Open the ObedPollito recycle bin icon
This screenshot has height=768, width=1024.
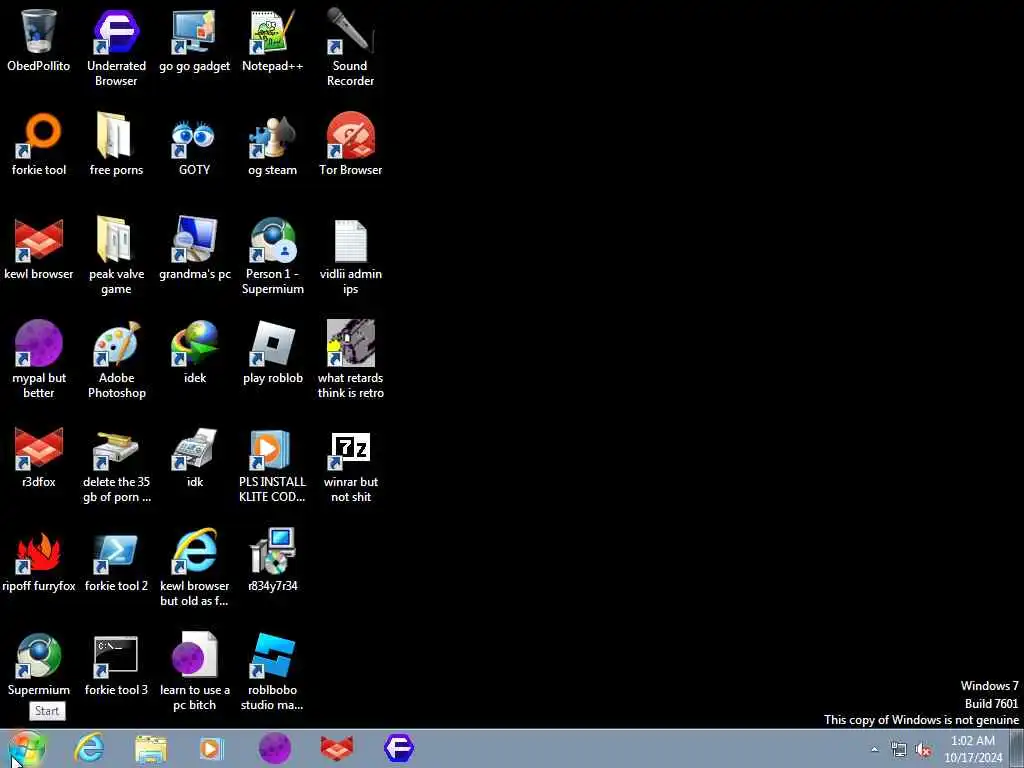click(x=39, y=39)
